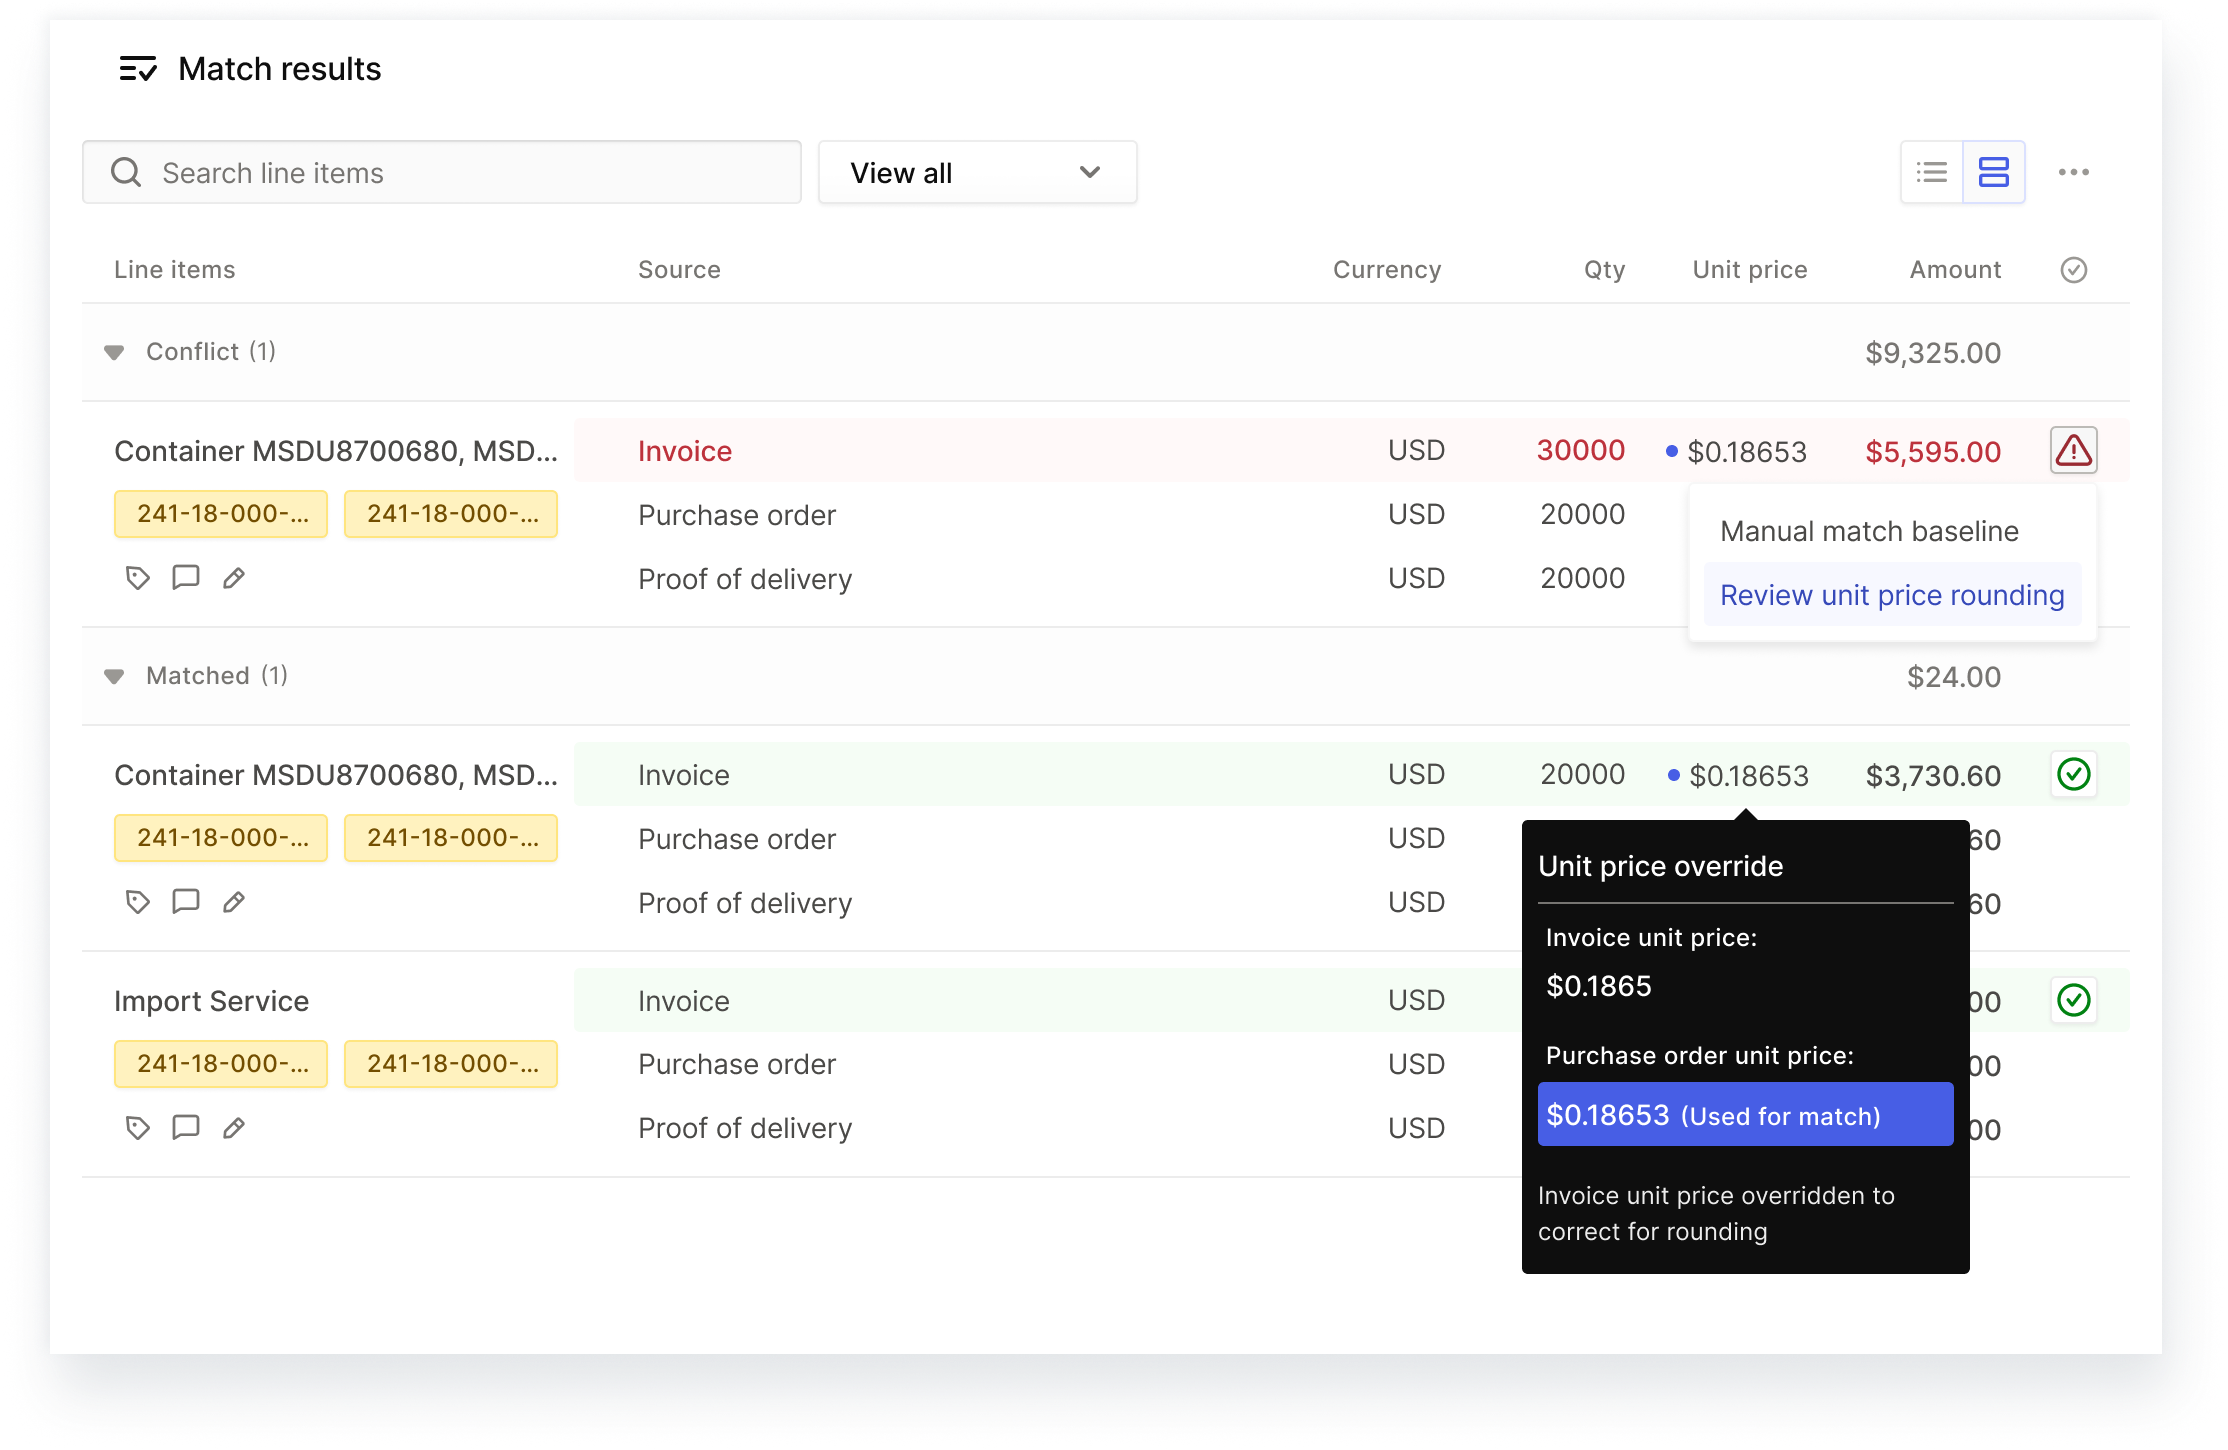Switch to compact list view
The image size is (2228, 1450).
(x=1931, y=173)
